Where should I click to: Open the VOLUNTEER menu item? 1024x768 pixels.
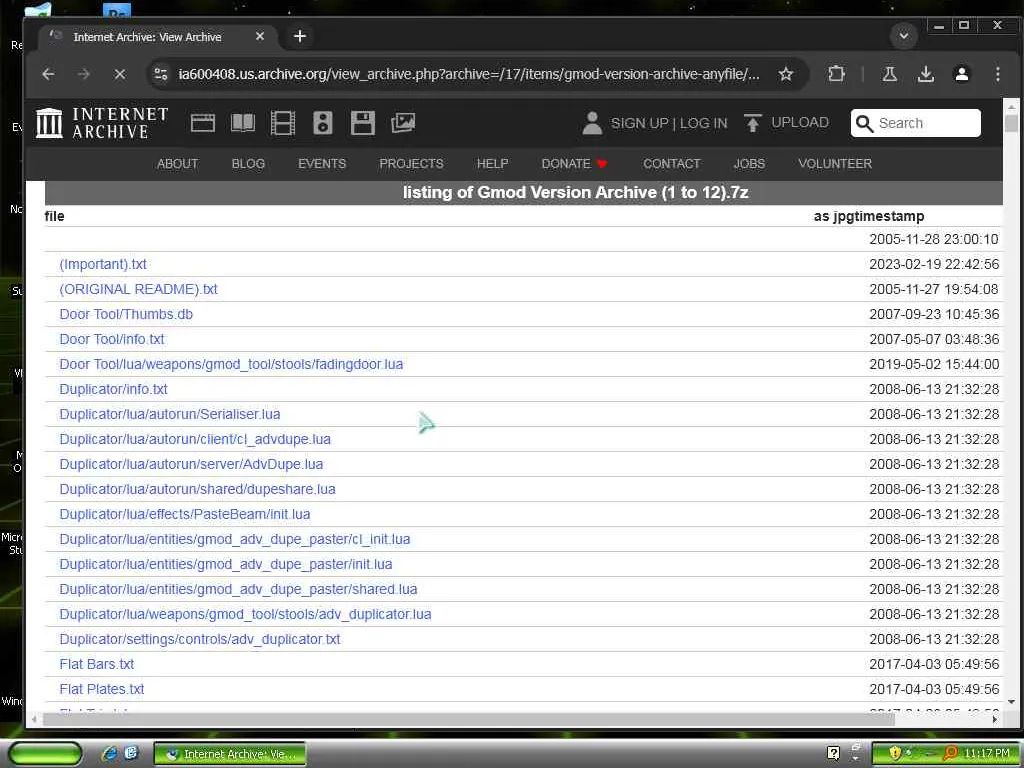point(835,164)
